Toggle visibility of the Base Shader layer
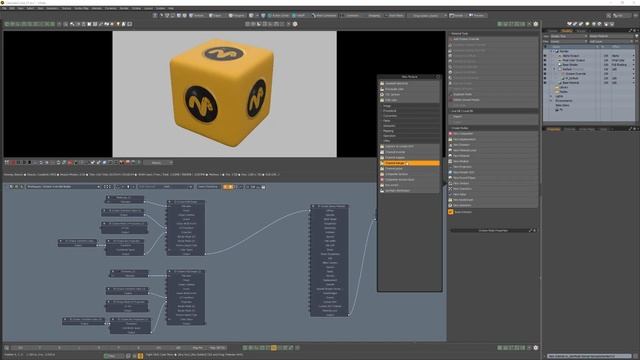Image resolution: width=640 pixels, height=360 pixels. click(545, 64)
